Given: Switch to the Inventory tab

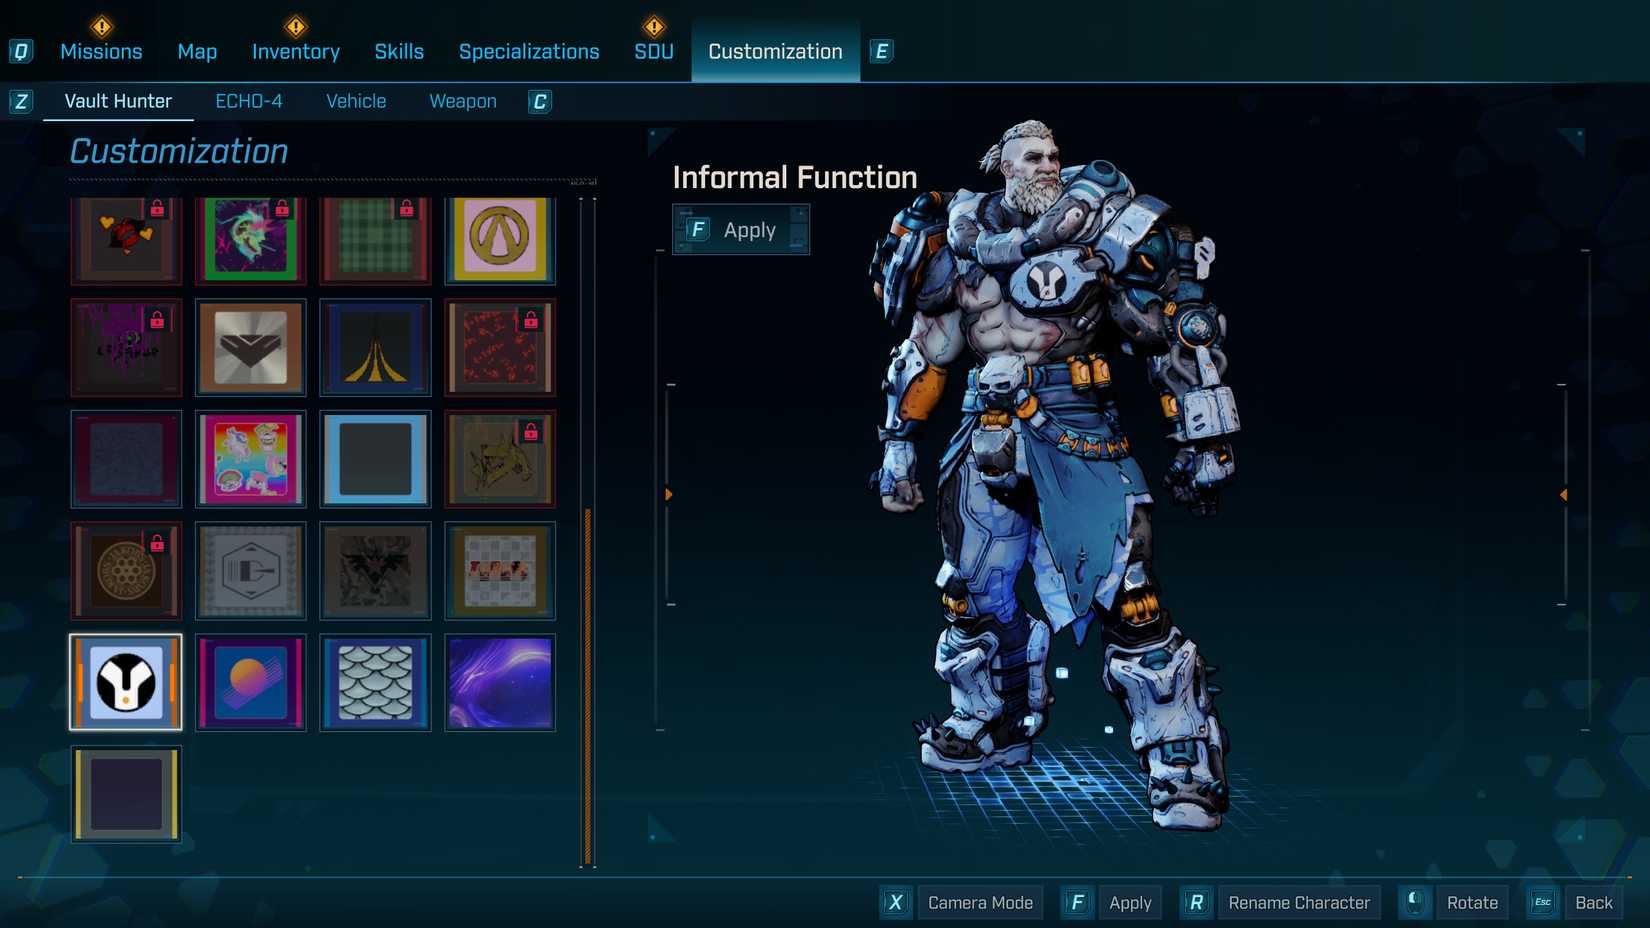Looking at the screenshot, I should (296, 52).
